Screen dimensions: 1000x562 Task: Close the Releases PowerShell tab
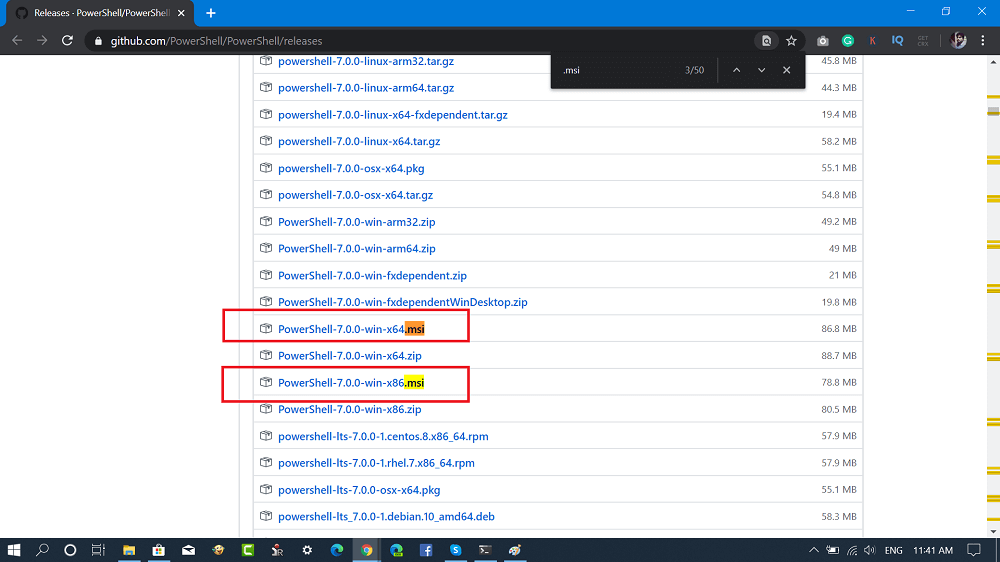tap(181, 13)
